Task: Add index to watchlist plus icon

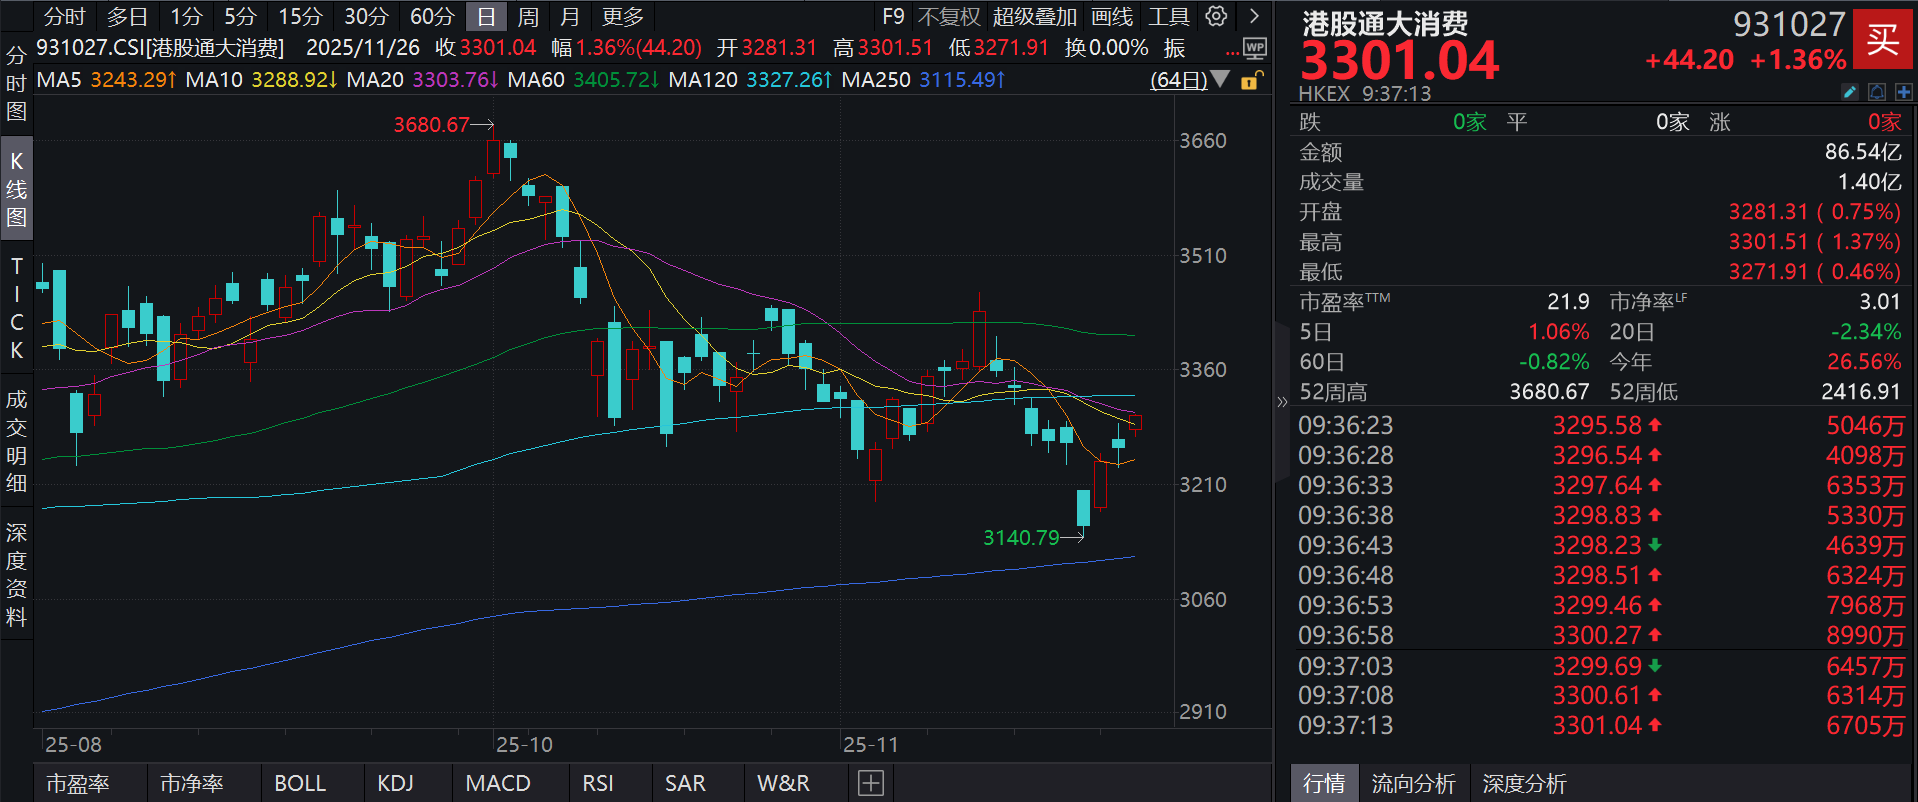Action: (1903, 92)
